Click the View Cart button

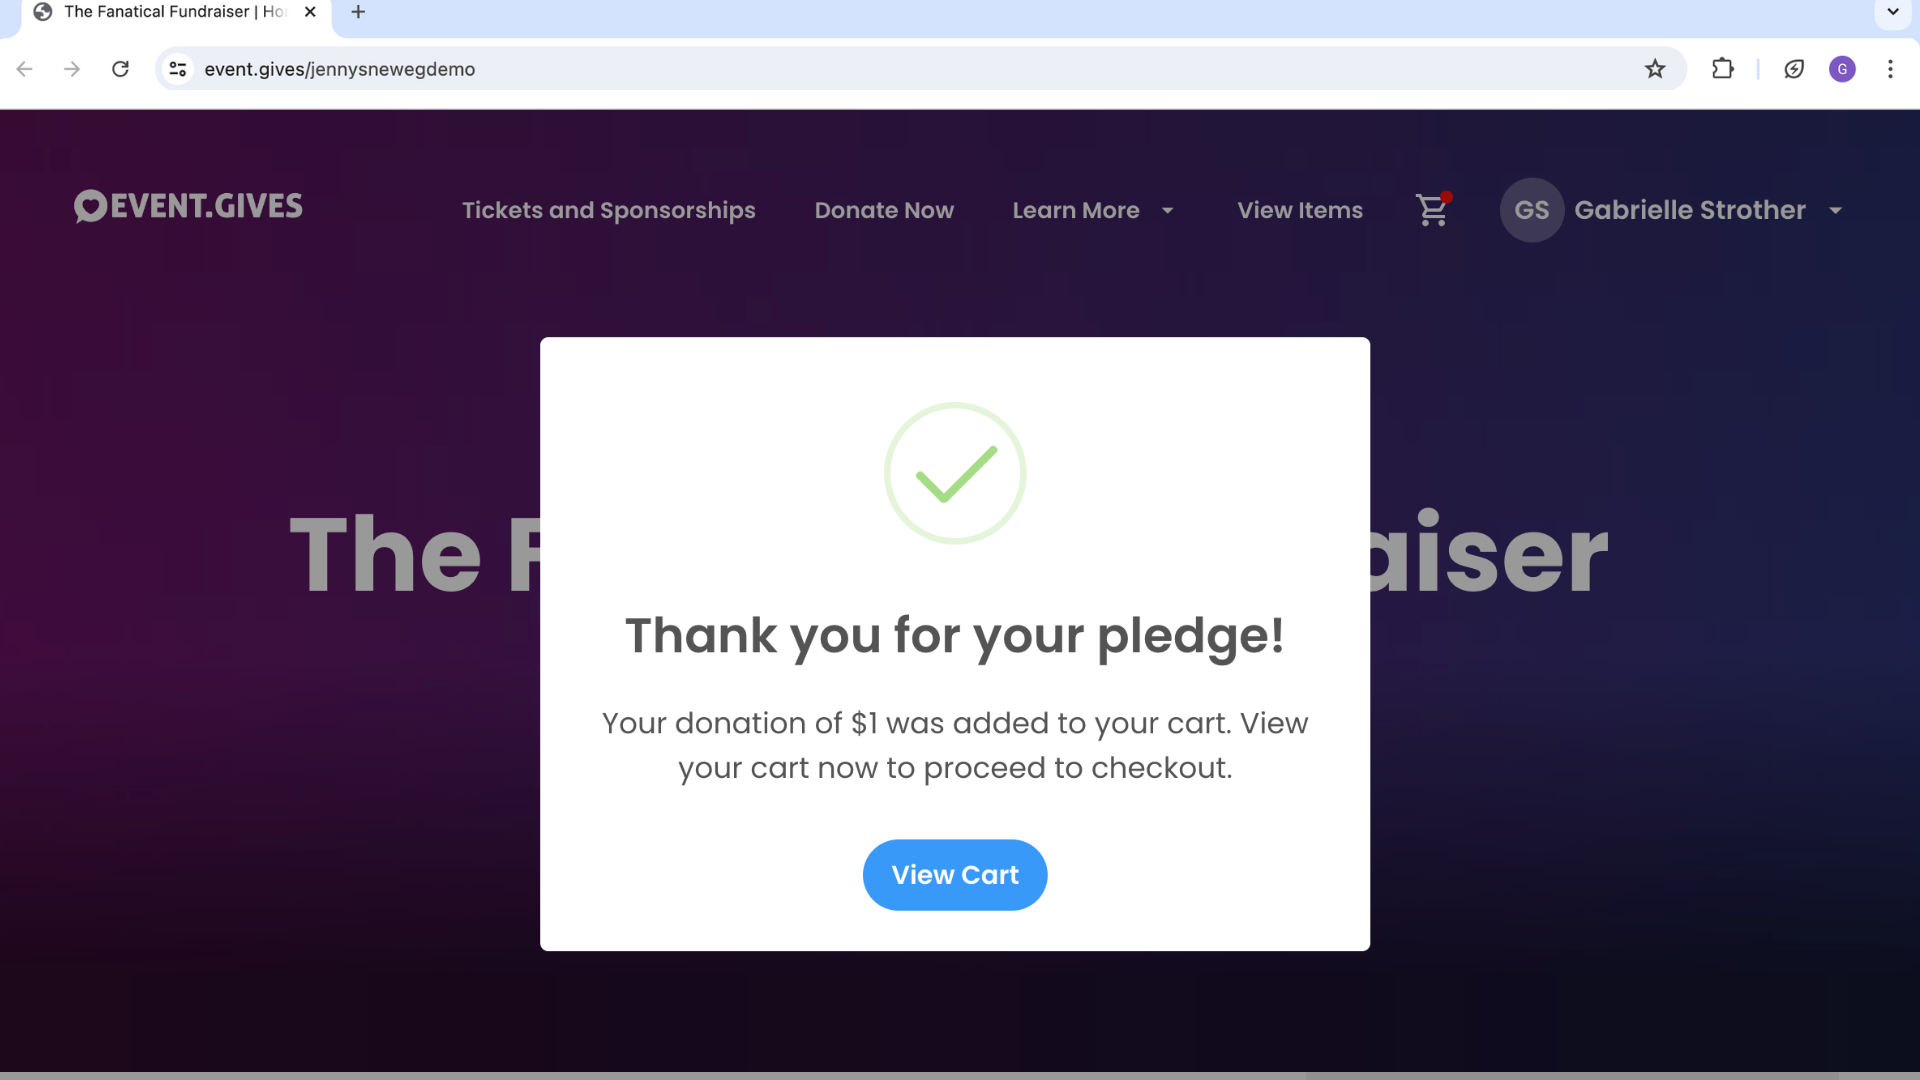tap(955, 875)
